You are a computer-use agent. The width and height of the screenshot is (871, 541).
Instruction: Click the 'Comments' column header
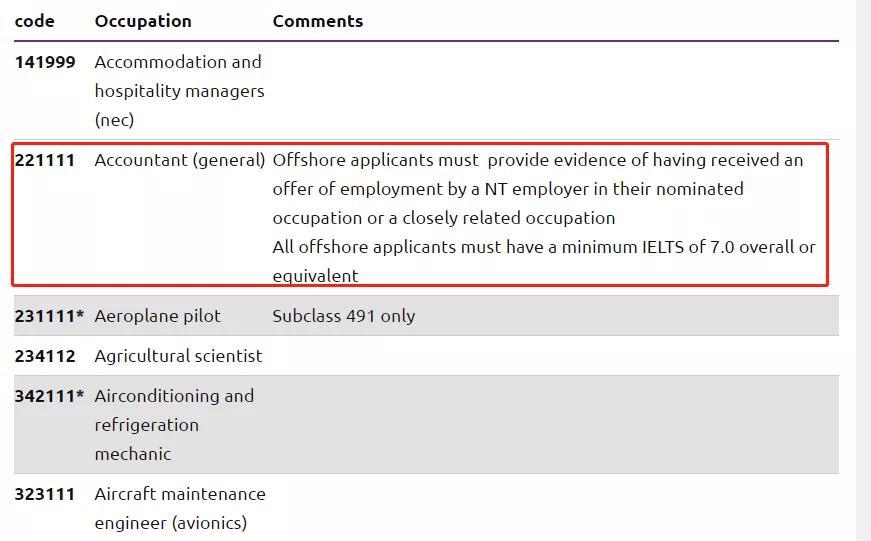(x=318, y=21)
